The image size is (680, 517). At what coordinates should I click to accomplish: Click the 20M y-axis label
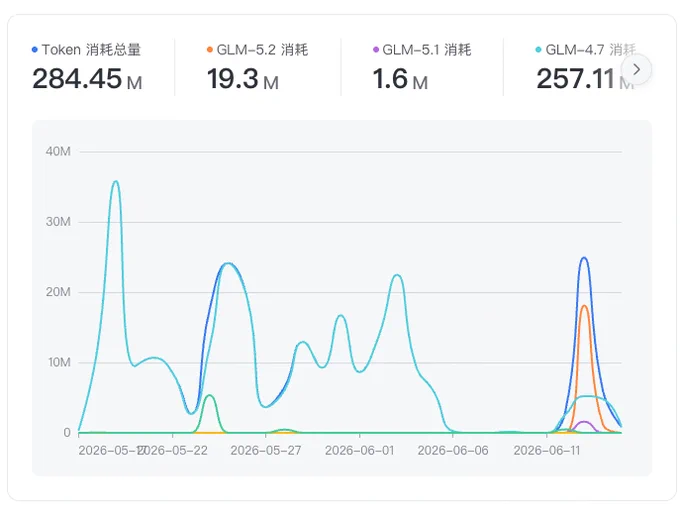click(x=58, y=292)
